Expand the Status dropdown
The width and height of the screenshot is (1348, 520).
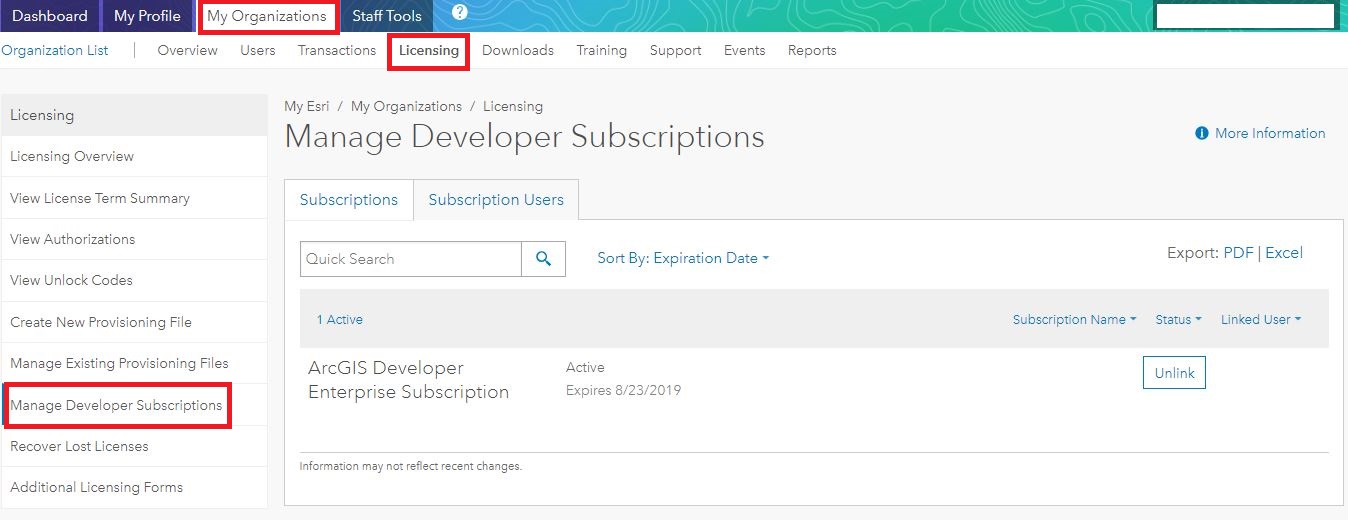point(1178,320)
